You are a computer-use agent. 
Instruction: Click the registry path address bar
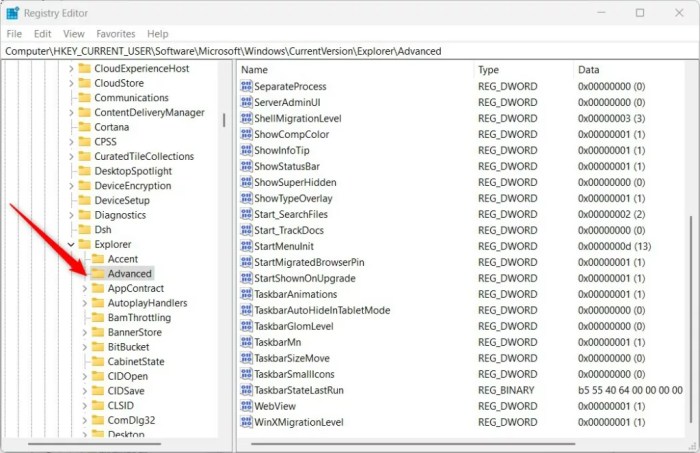pos(350,51)
